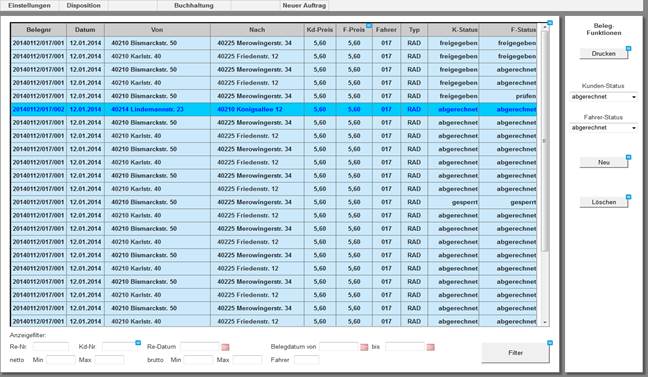Sort by Typ column header
This screenshot has width=648, height=377.
(x=414, y=30)
